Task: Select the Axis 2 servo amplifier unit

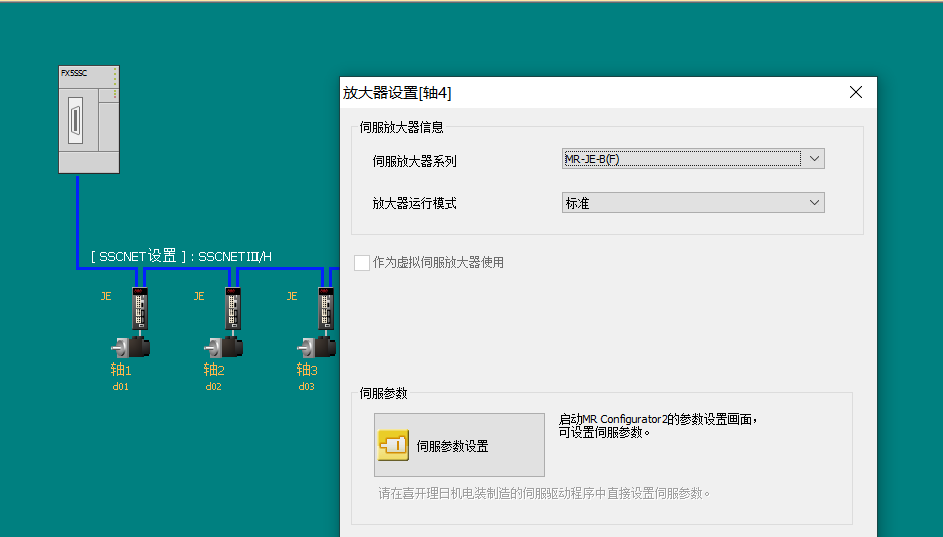Action: pos(233,309)
